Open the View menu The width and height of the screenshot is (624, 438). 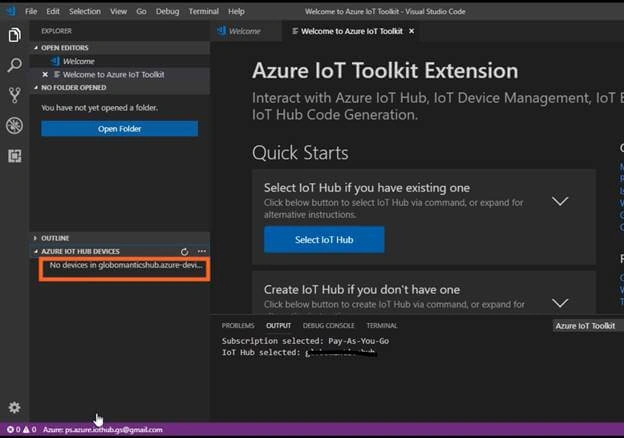(x=119, y=11)
